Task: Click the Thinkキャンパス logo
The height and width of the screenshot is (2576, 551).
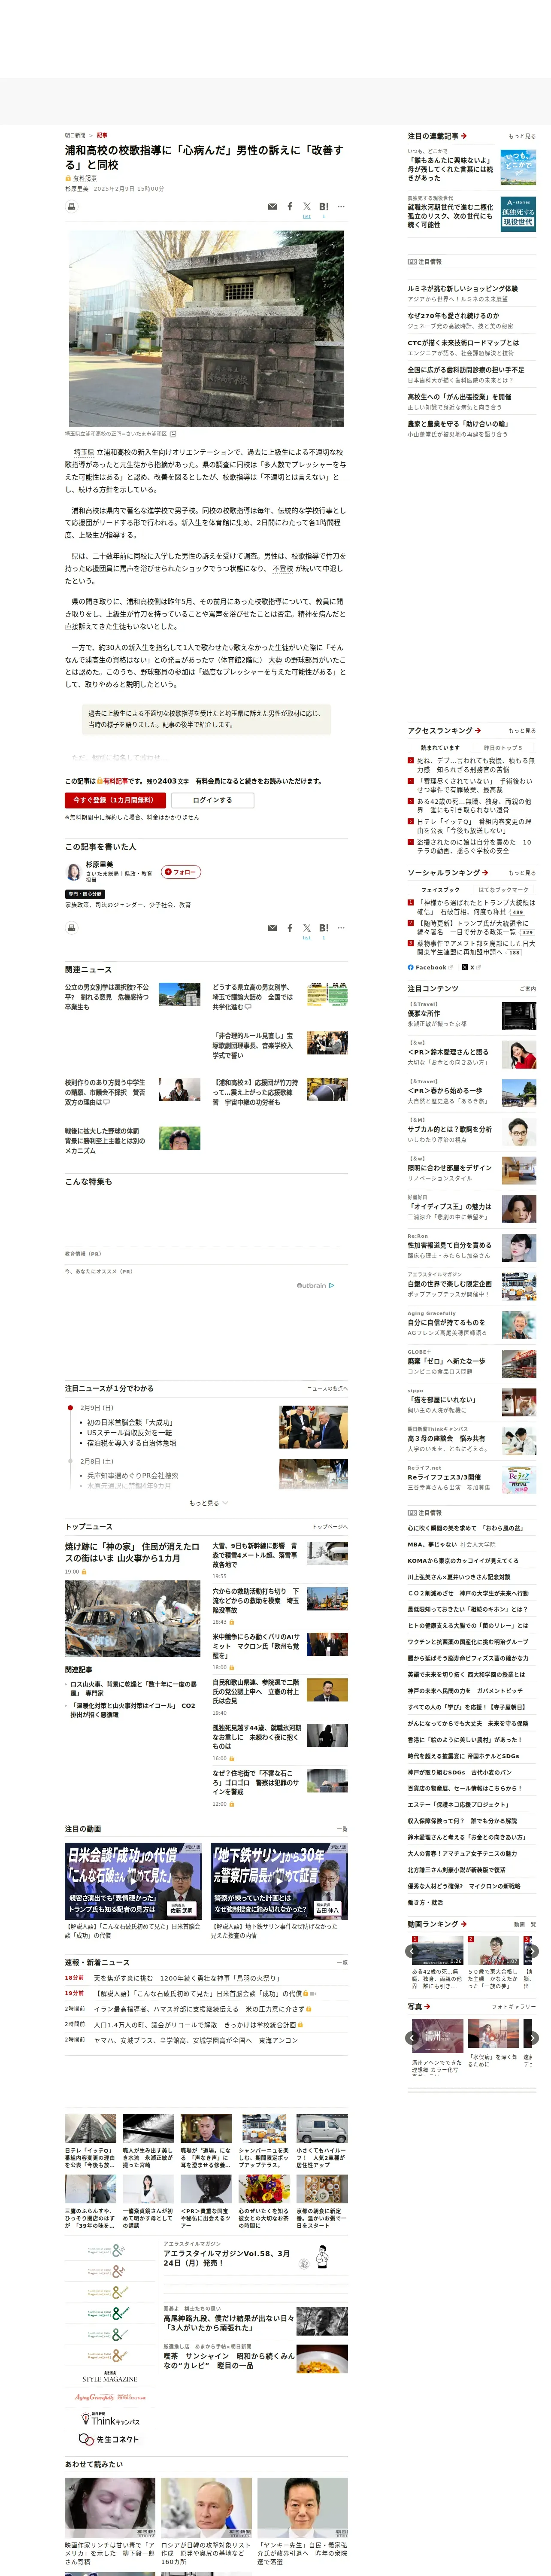Action: 110,2419
